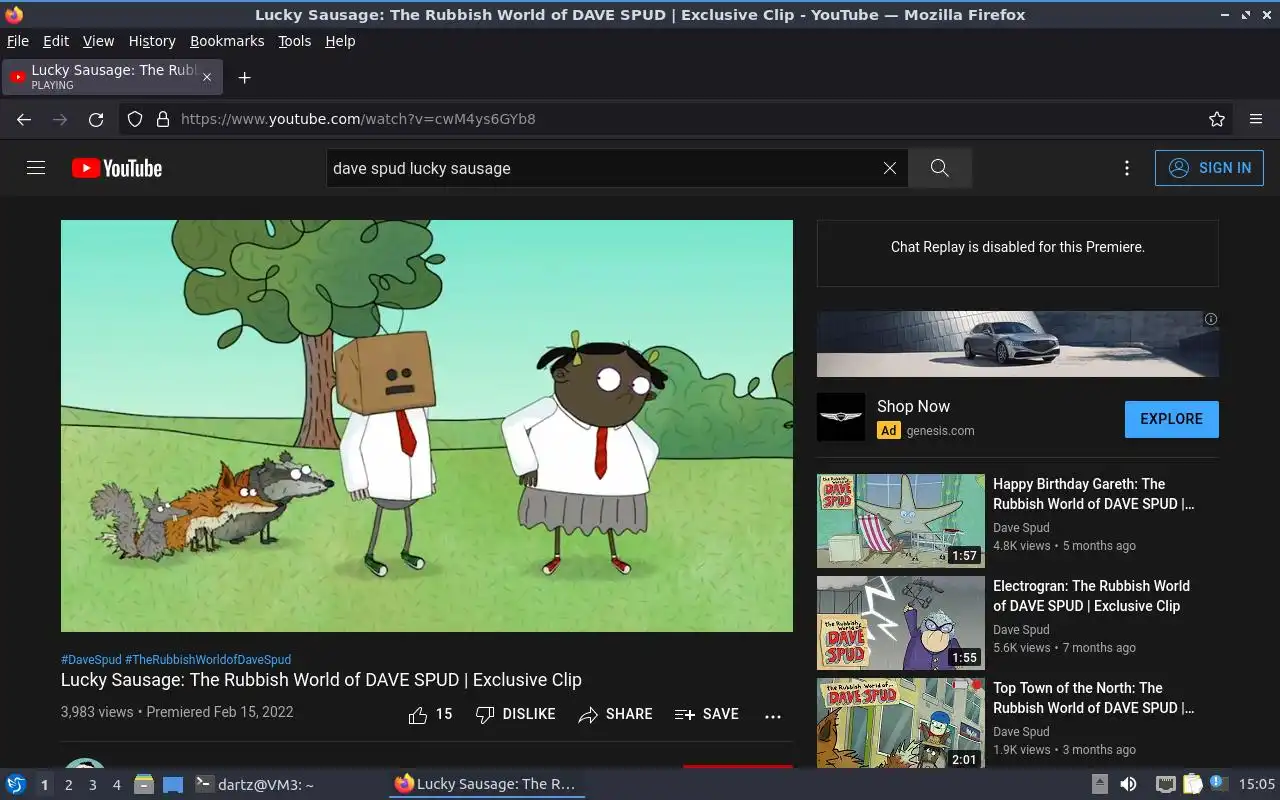Image resolution: width=1280 pixels, height=800 pixels.
Task: Open the video's more actions ellipsis
Action: [772, 716]
